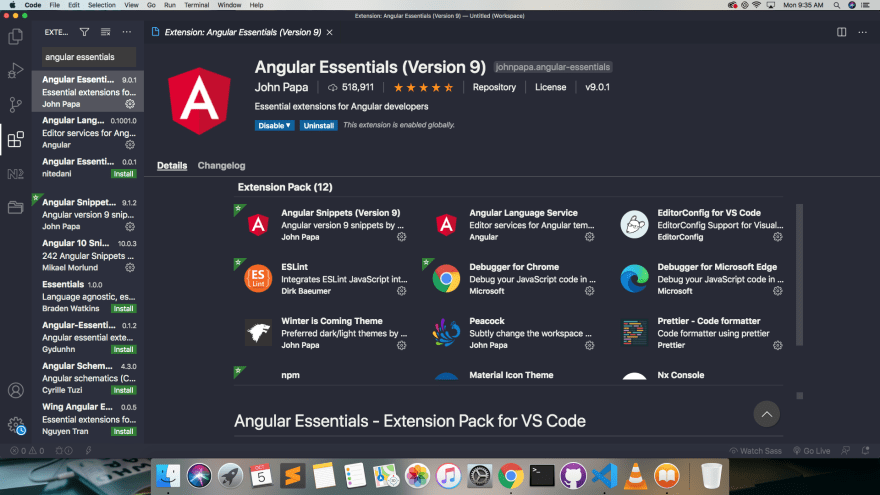Viewport: 880px width, 495px height.
Task: Open the View menu
Action: tap(131, 5)
